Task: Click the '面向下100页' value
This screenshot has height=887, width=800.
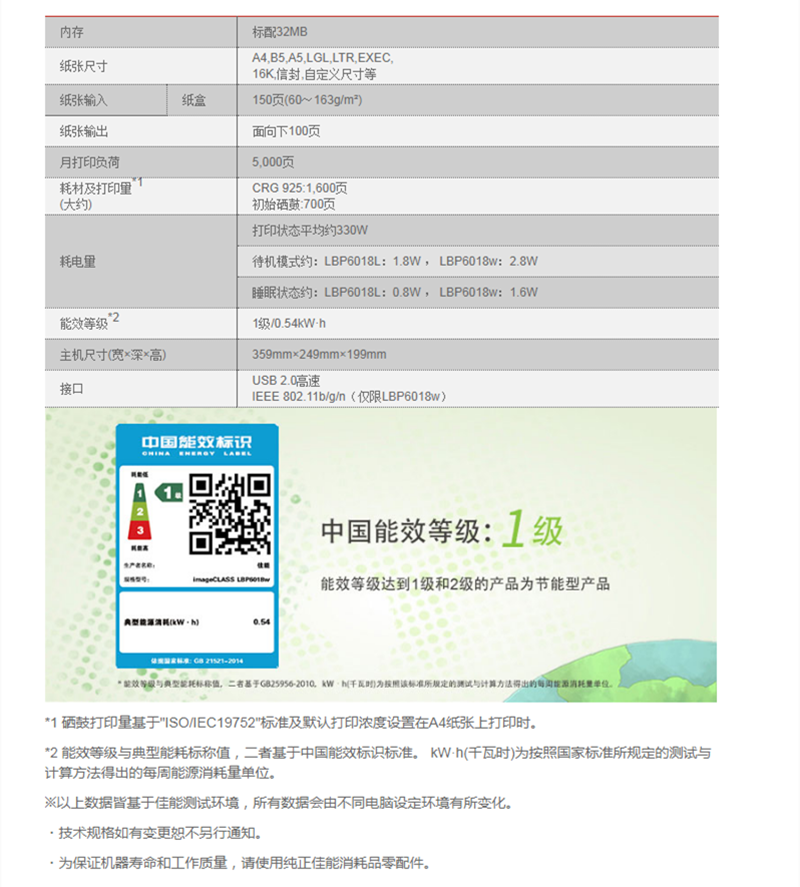Action: [286, 131]
